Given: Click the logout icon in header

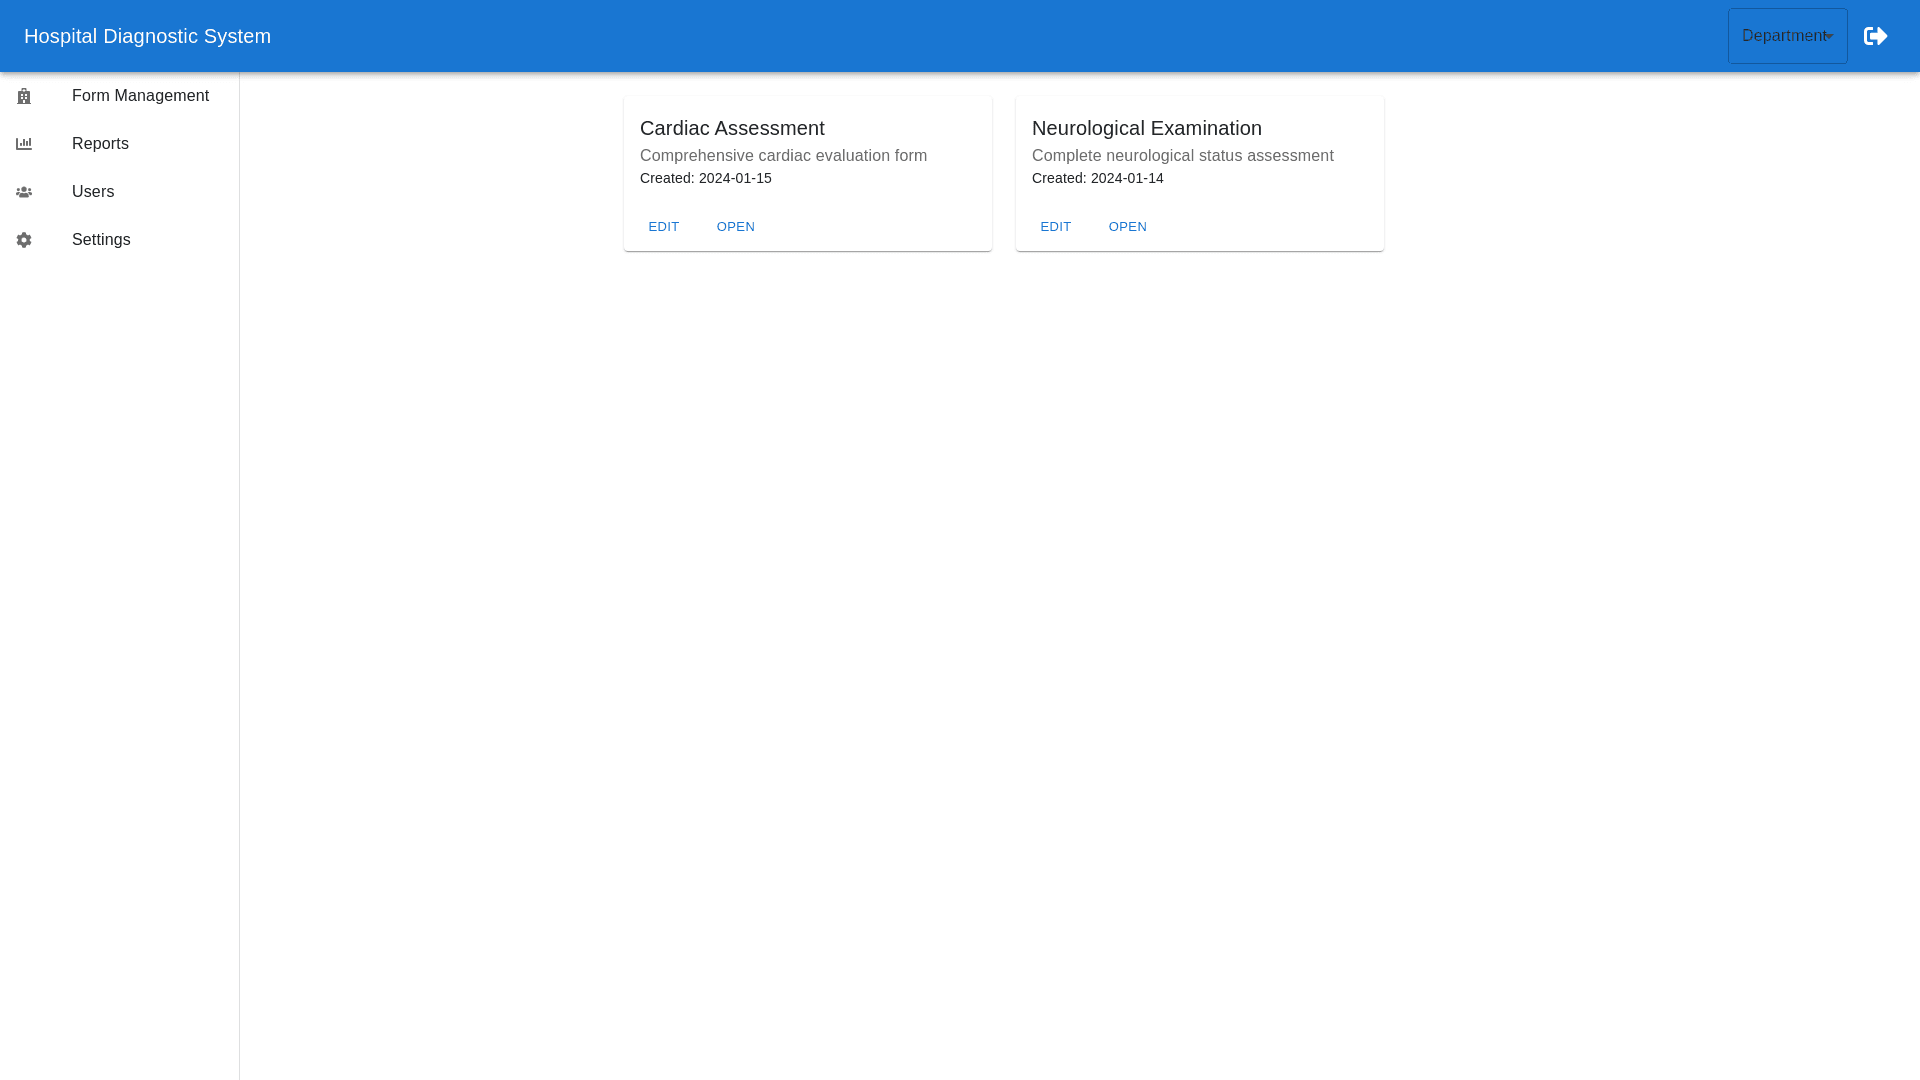Looking at the screenshot, I should point(1875,36).
